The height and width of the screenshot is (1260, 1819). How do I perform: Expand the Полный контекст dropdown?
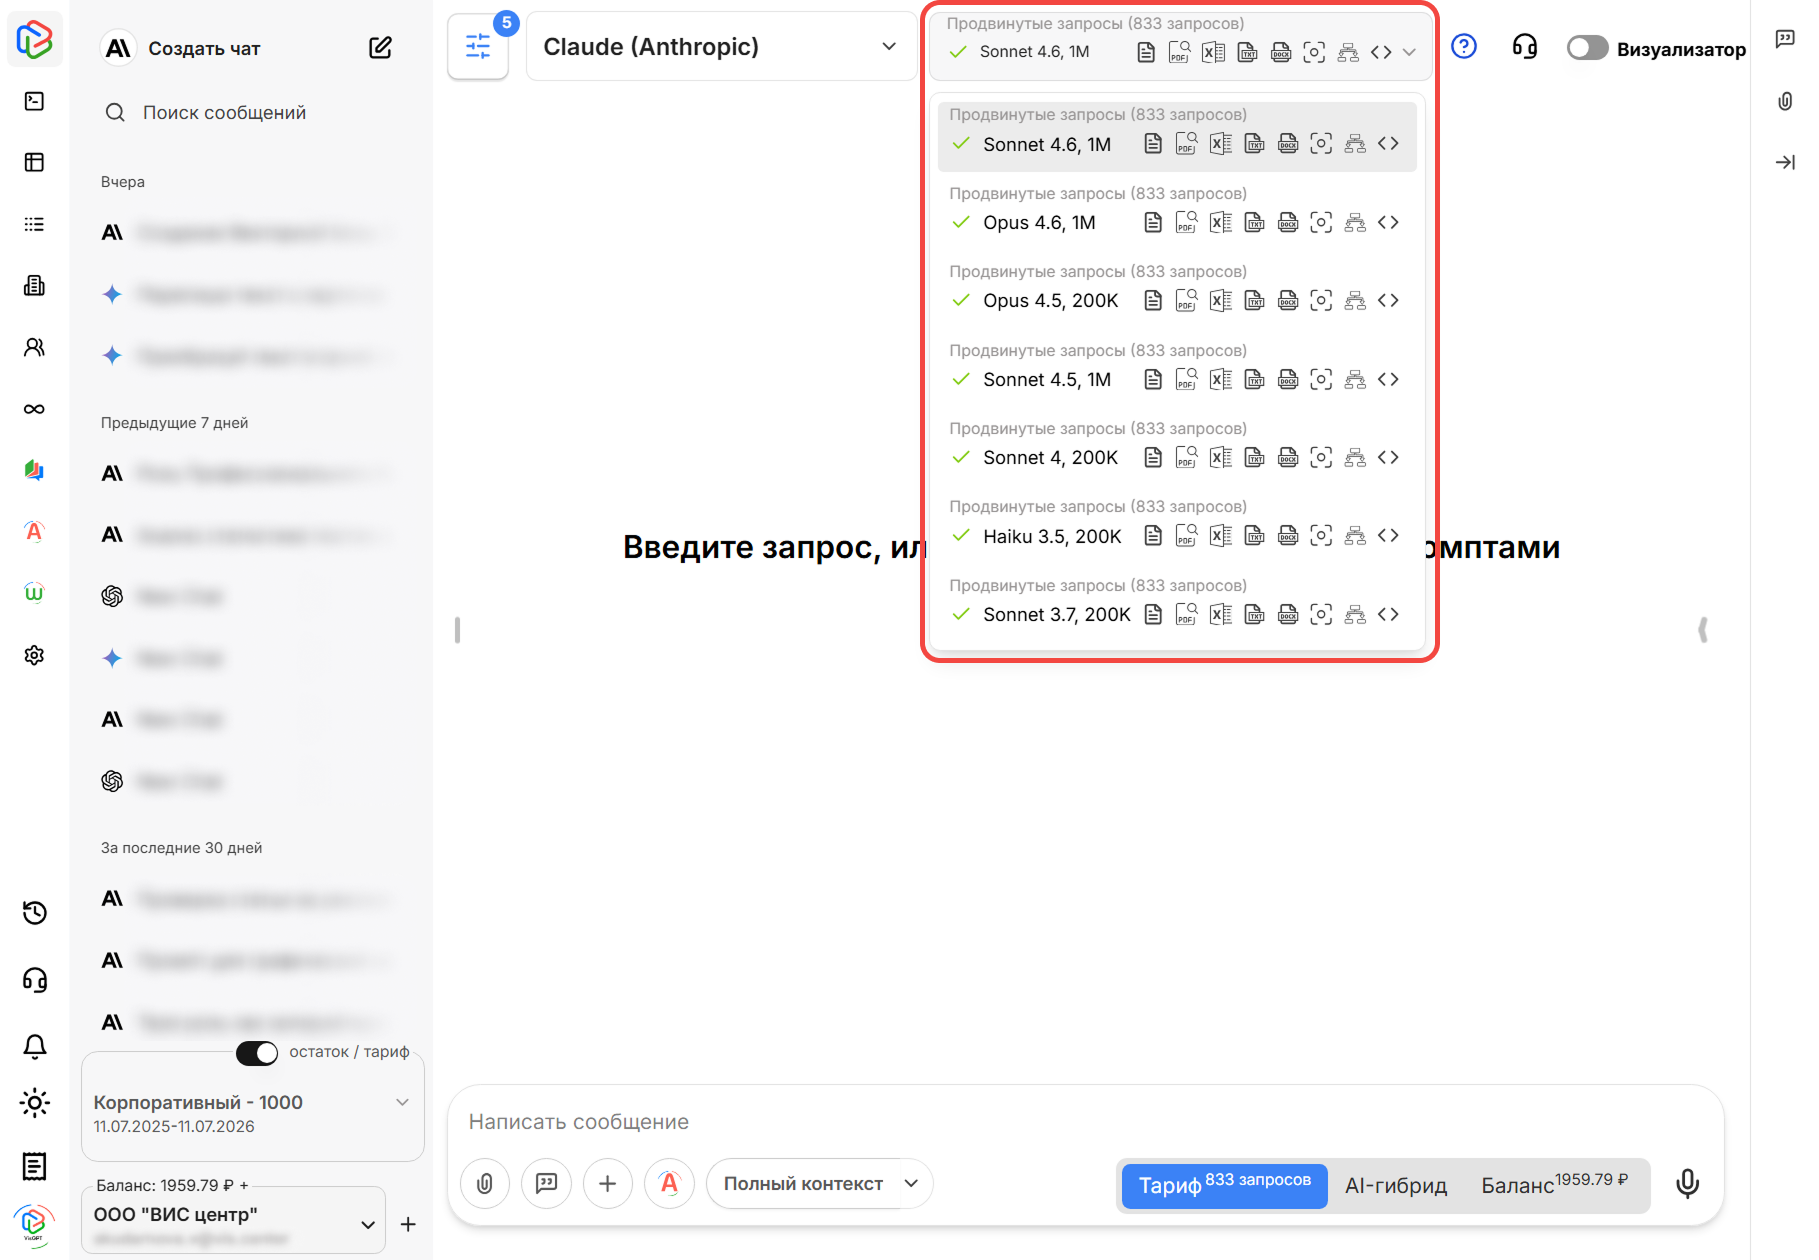[912, 1184]
